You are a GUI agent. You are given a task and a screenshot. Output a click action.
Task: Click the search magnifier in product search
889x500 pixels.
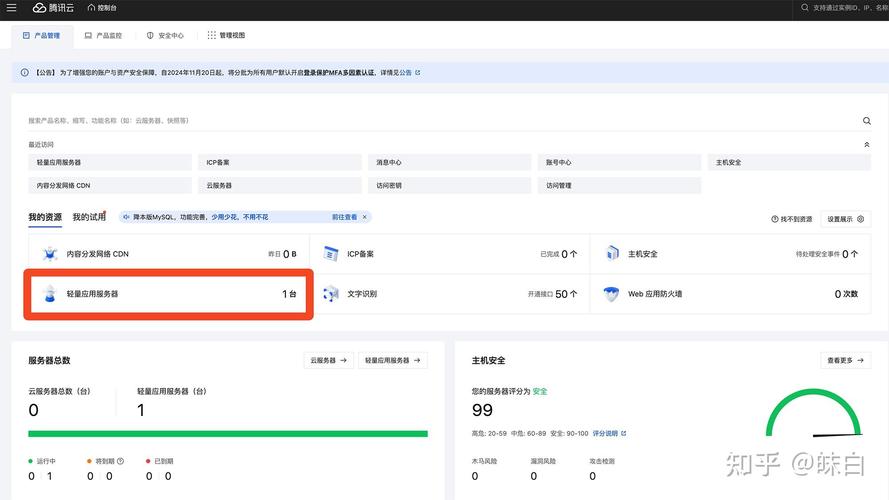pyautogui.click(x=867, y=121)
